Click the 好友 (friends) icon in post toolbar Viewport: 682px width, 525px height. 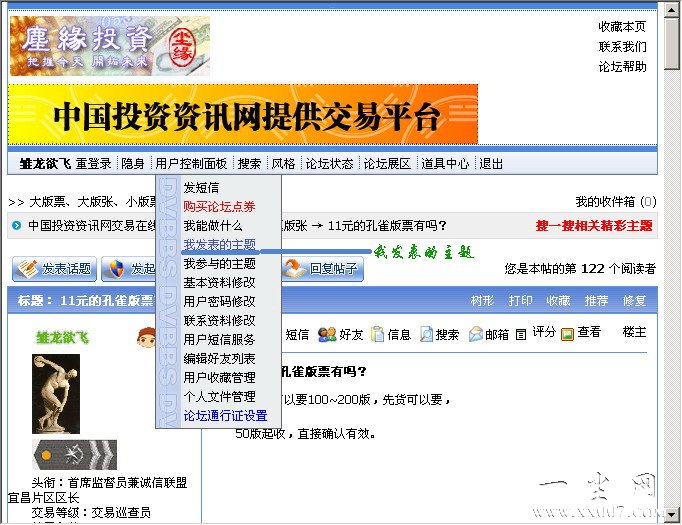click(326, 334)
